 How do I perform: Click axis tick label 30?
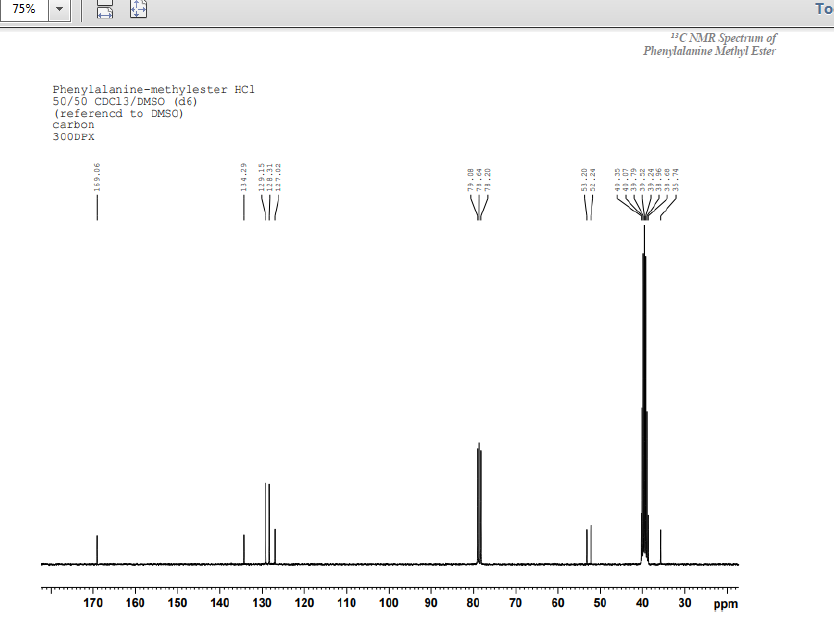(x=685, y=603)
